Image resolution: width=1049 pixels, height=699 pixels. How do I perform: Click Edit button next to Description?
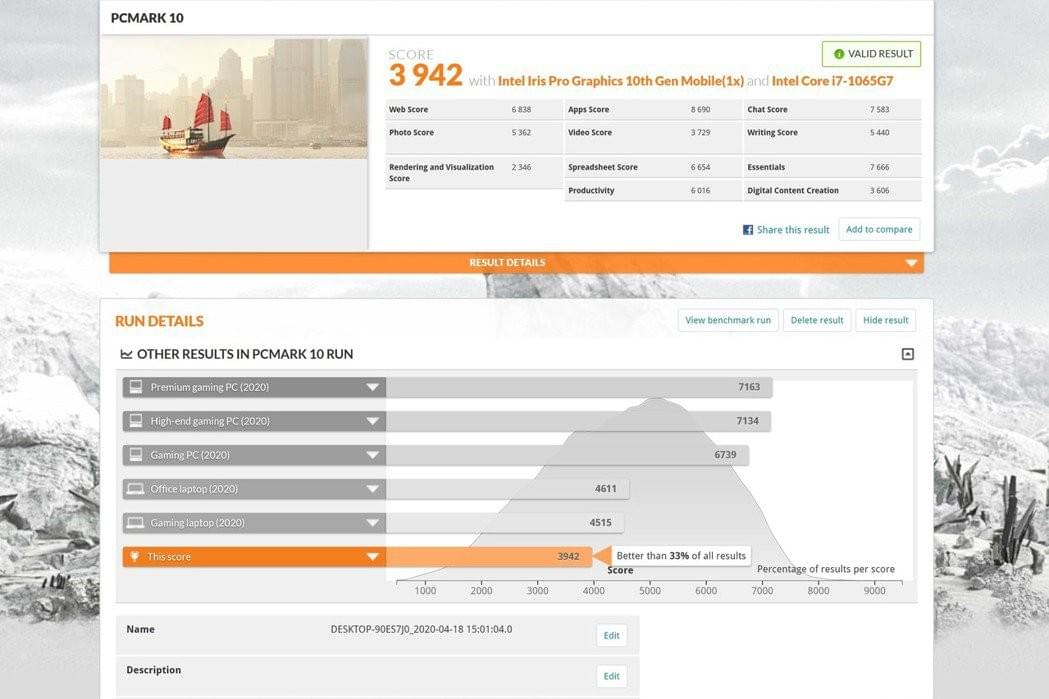point(611,676)
